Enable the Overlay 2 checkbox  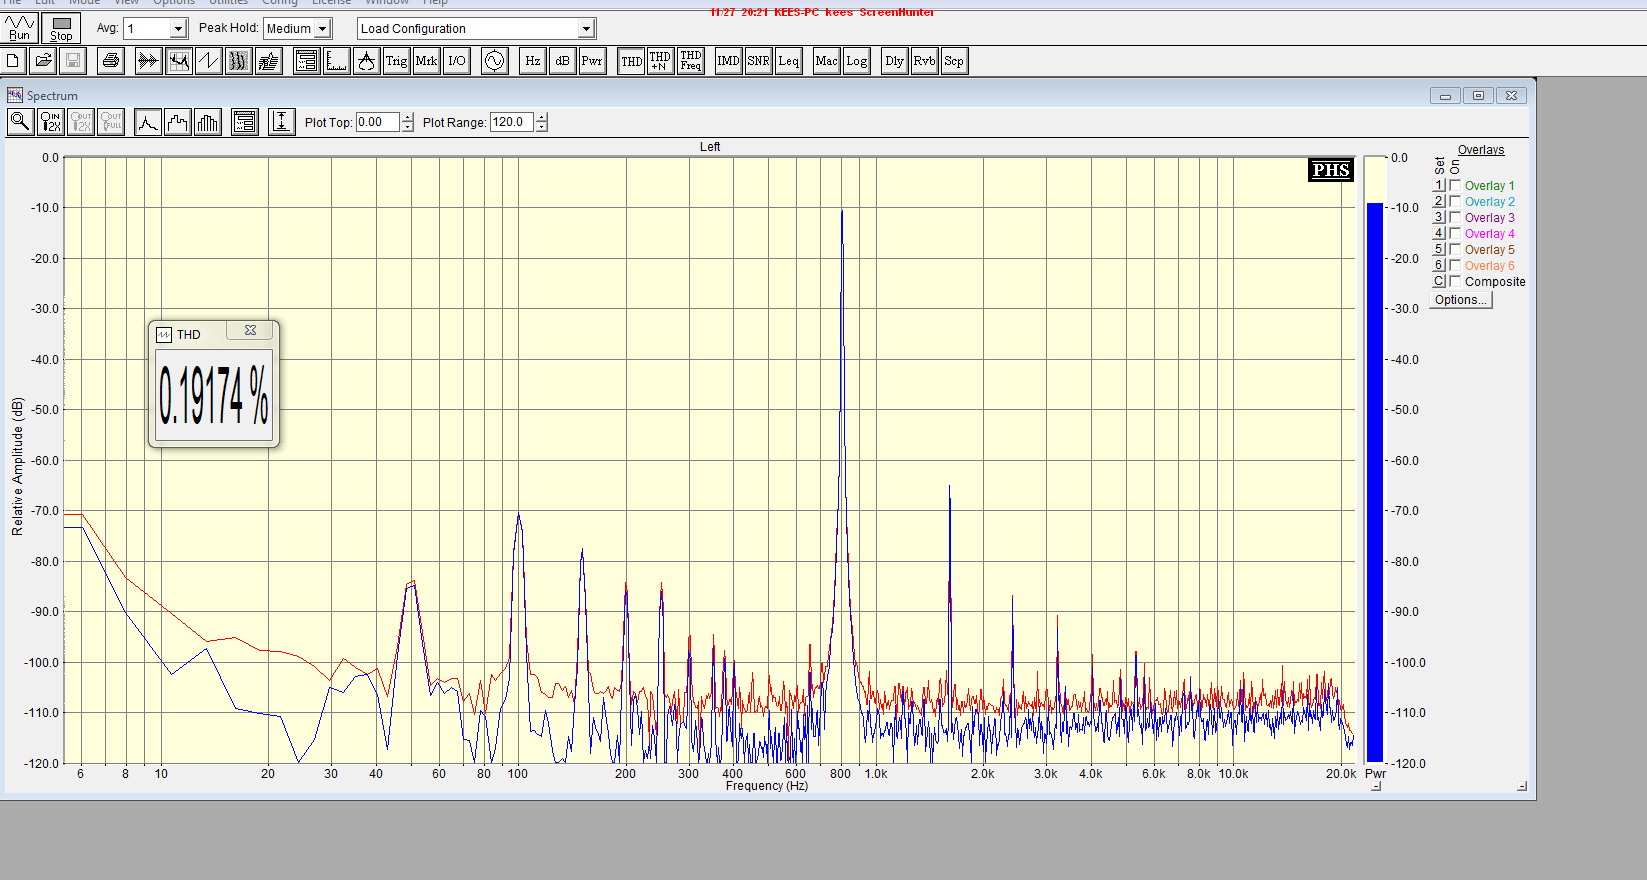pyautogui.click(x=1455, y=201)
